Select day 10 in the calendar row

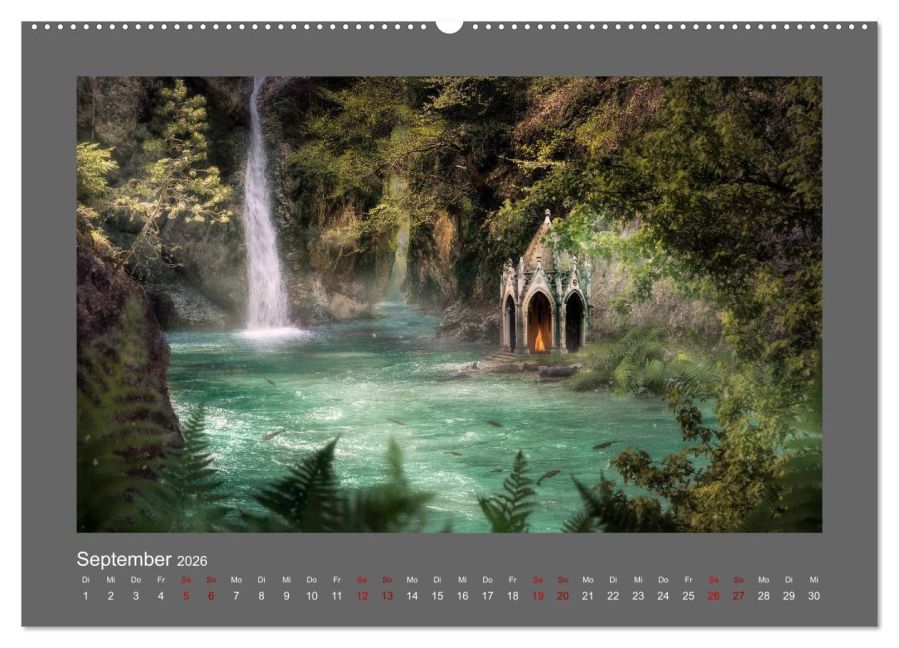[311, 596]
